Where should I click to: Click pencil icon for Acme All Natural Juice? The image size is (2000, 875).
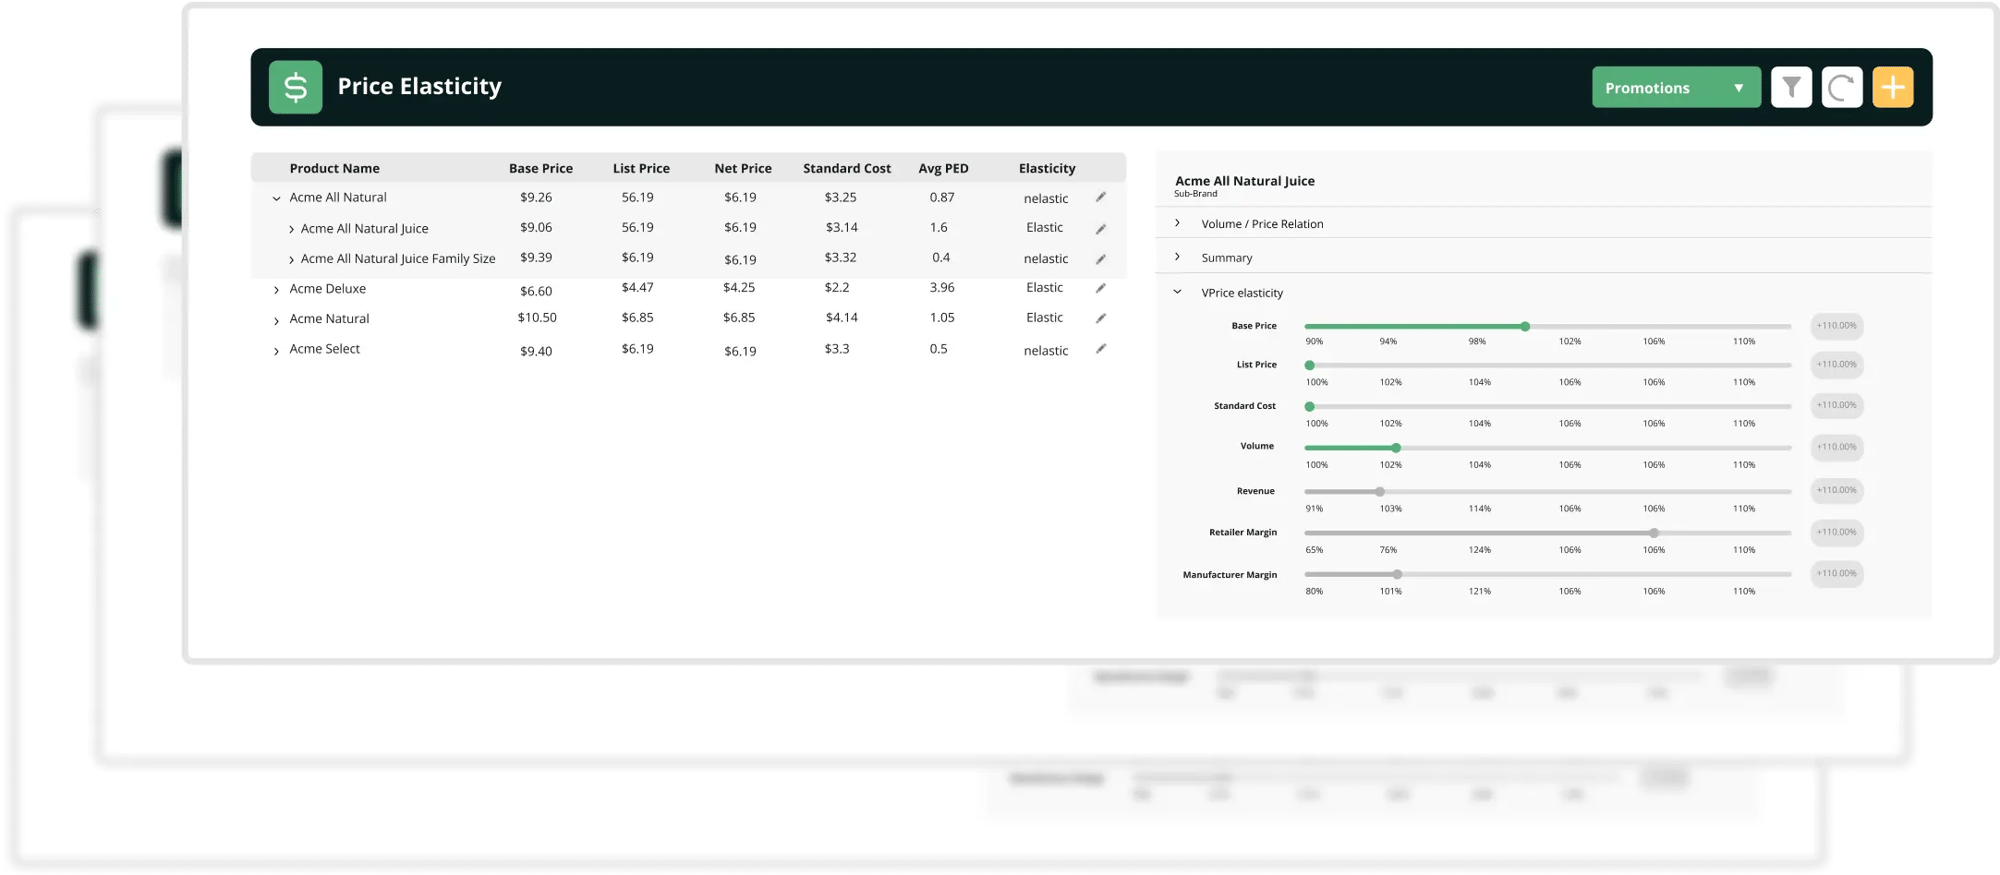[x=1100, y=229]
